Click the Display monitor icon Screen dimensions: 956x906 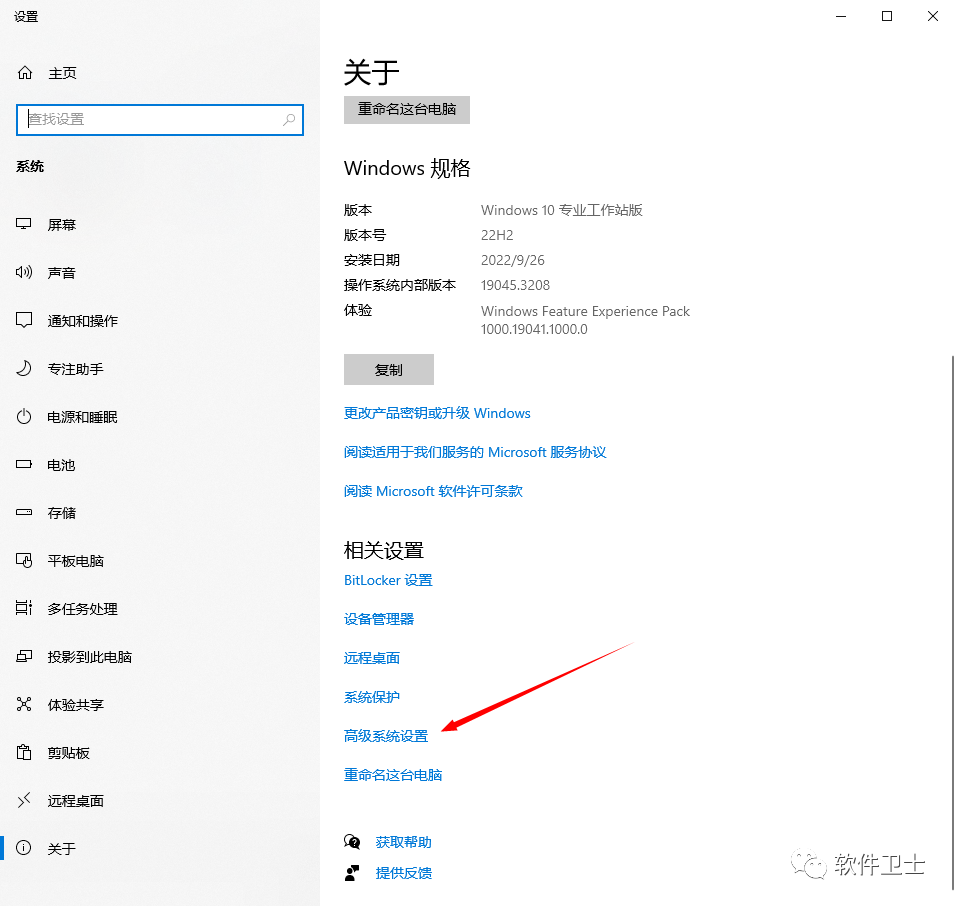pos(24,224)
